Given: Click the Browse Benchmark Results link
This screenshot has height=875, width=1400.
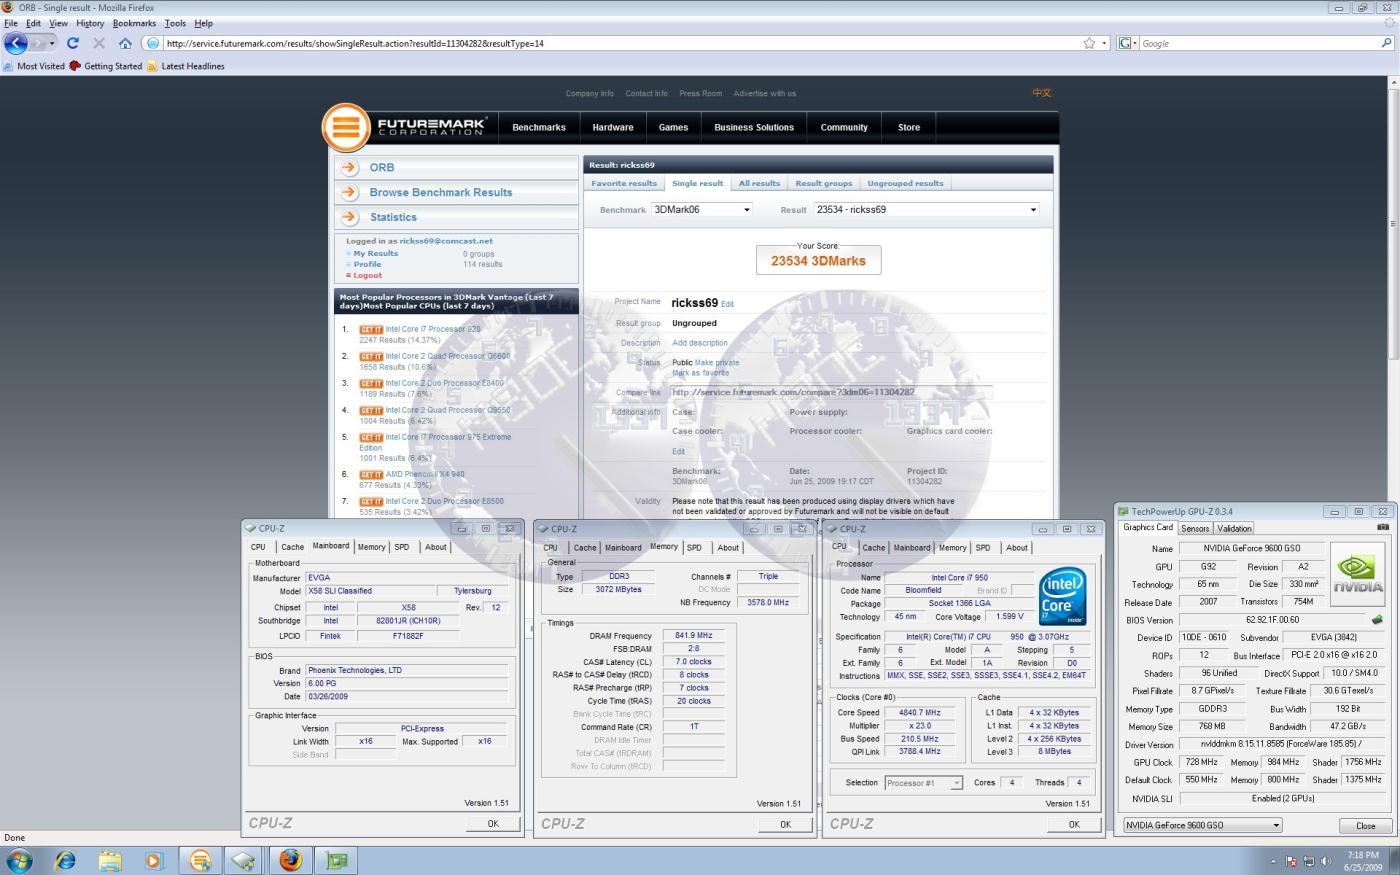Looking at the screenshot, I should tap(441, 192).
